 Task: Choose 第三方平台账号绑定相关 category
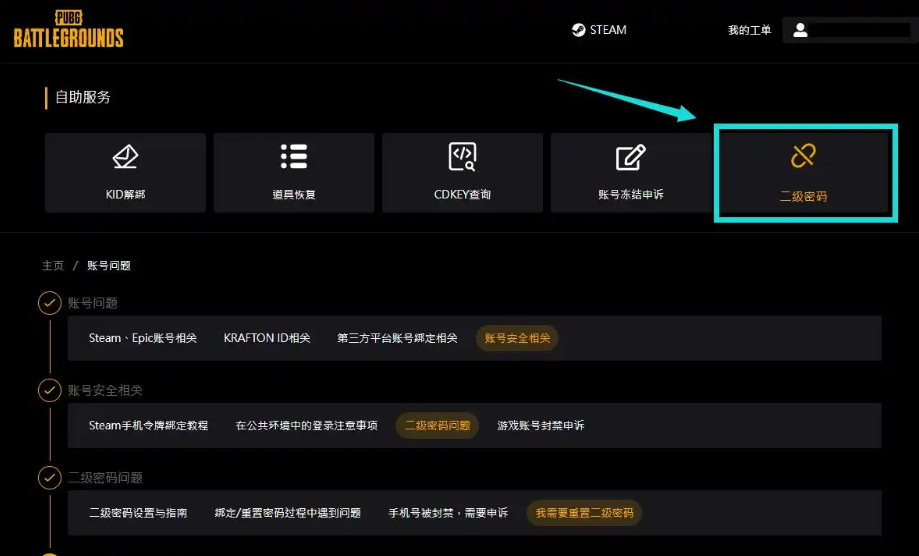(x=397, y=338)
